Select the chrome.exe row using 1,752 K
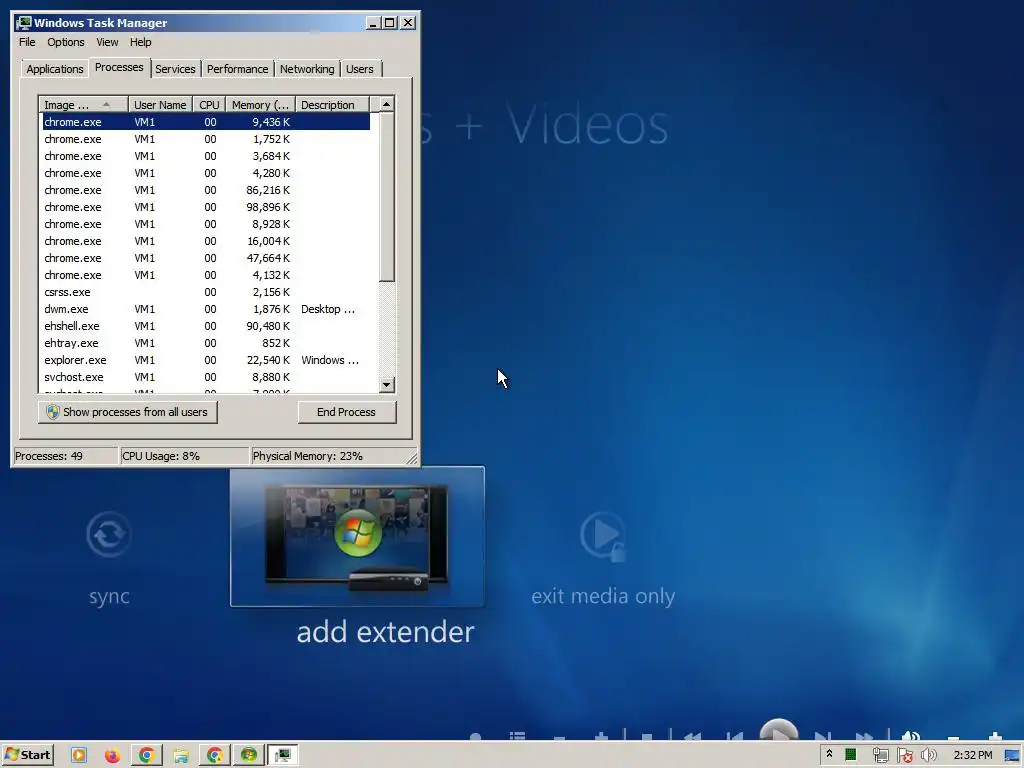The image size is (1024, 768). (206, 139)
